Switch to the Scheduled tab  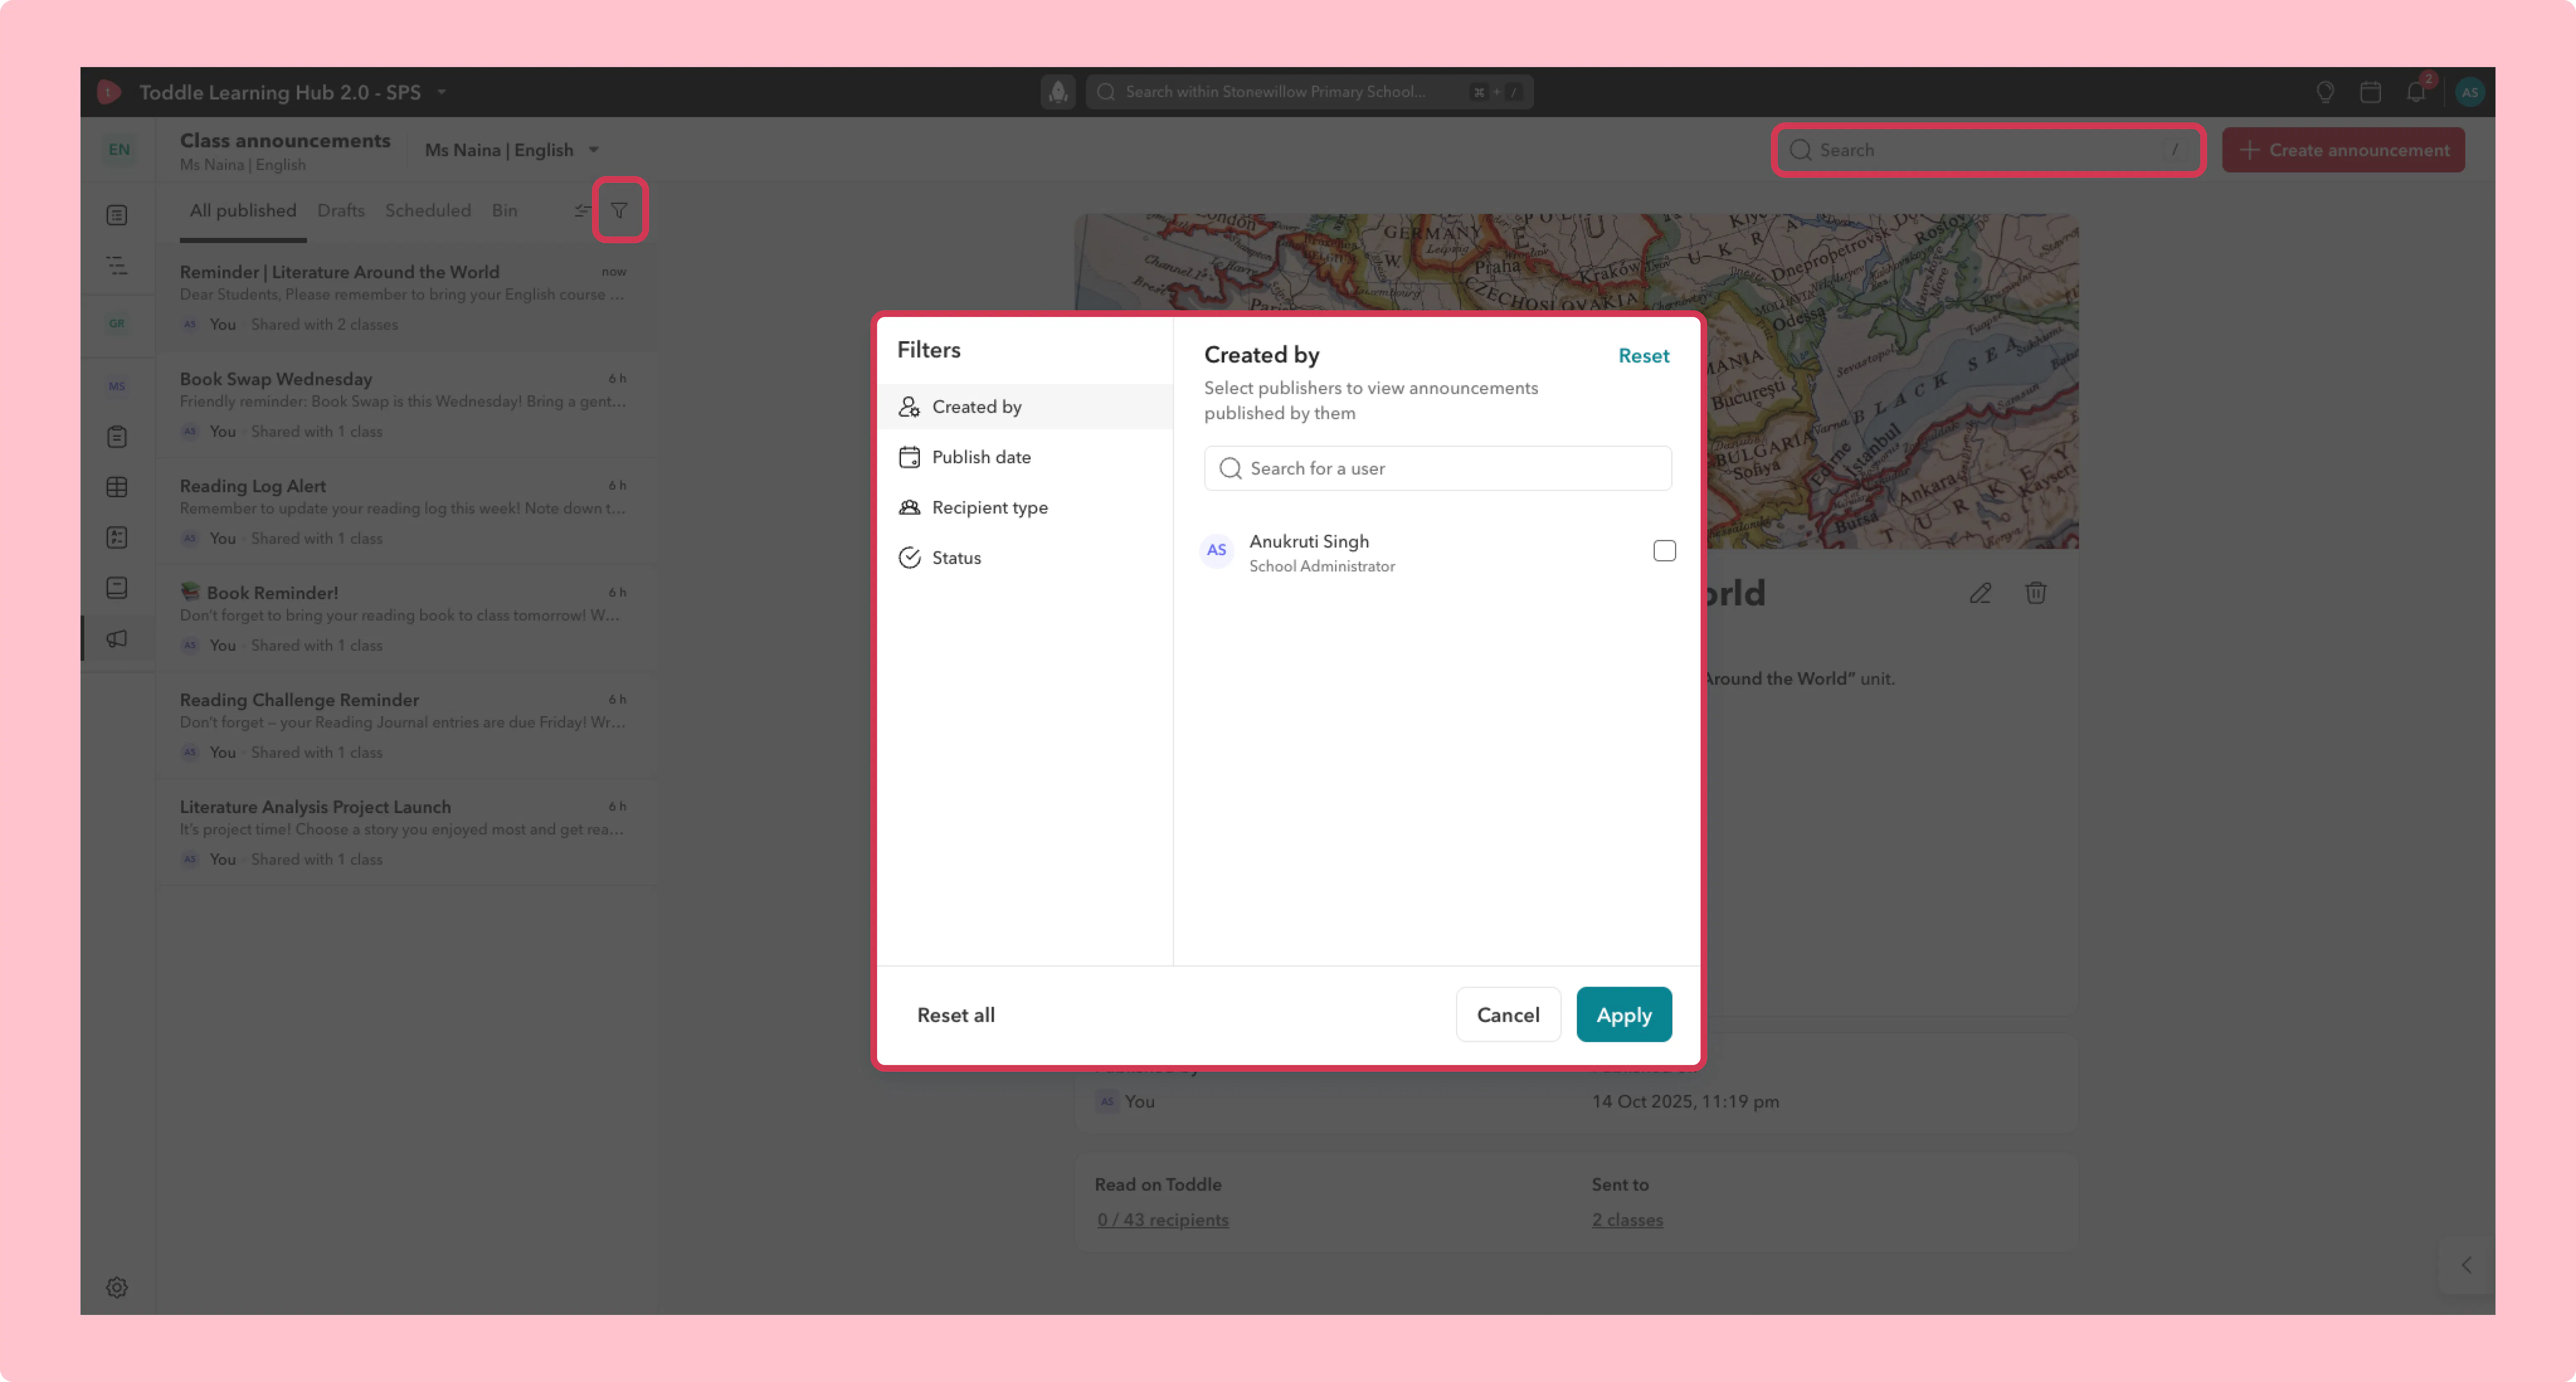(428, 210)
